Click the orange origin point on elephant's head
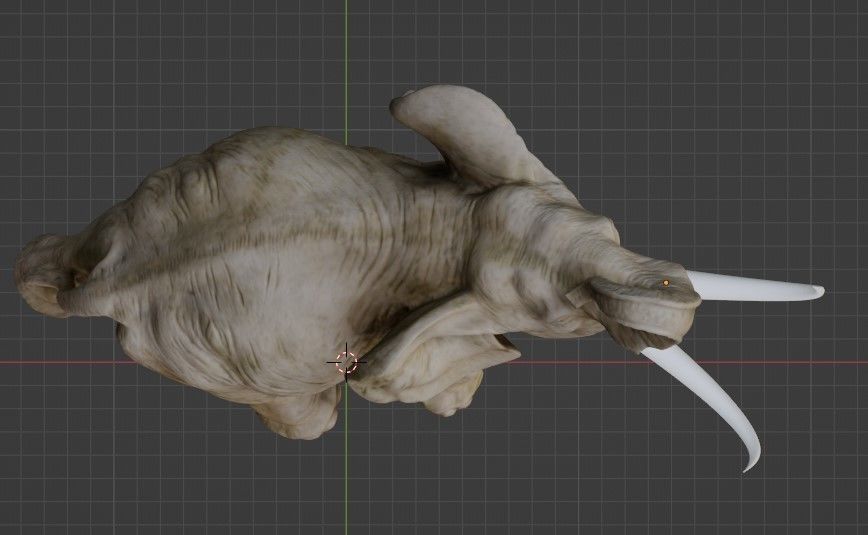 pyautogui.click(x=666, y=282)
